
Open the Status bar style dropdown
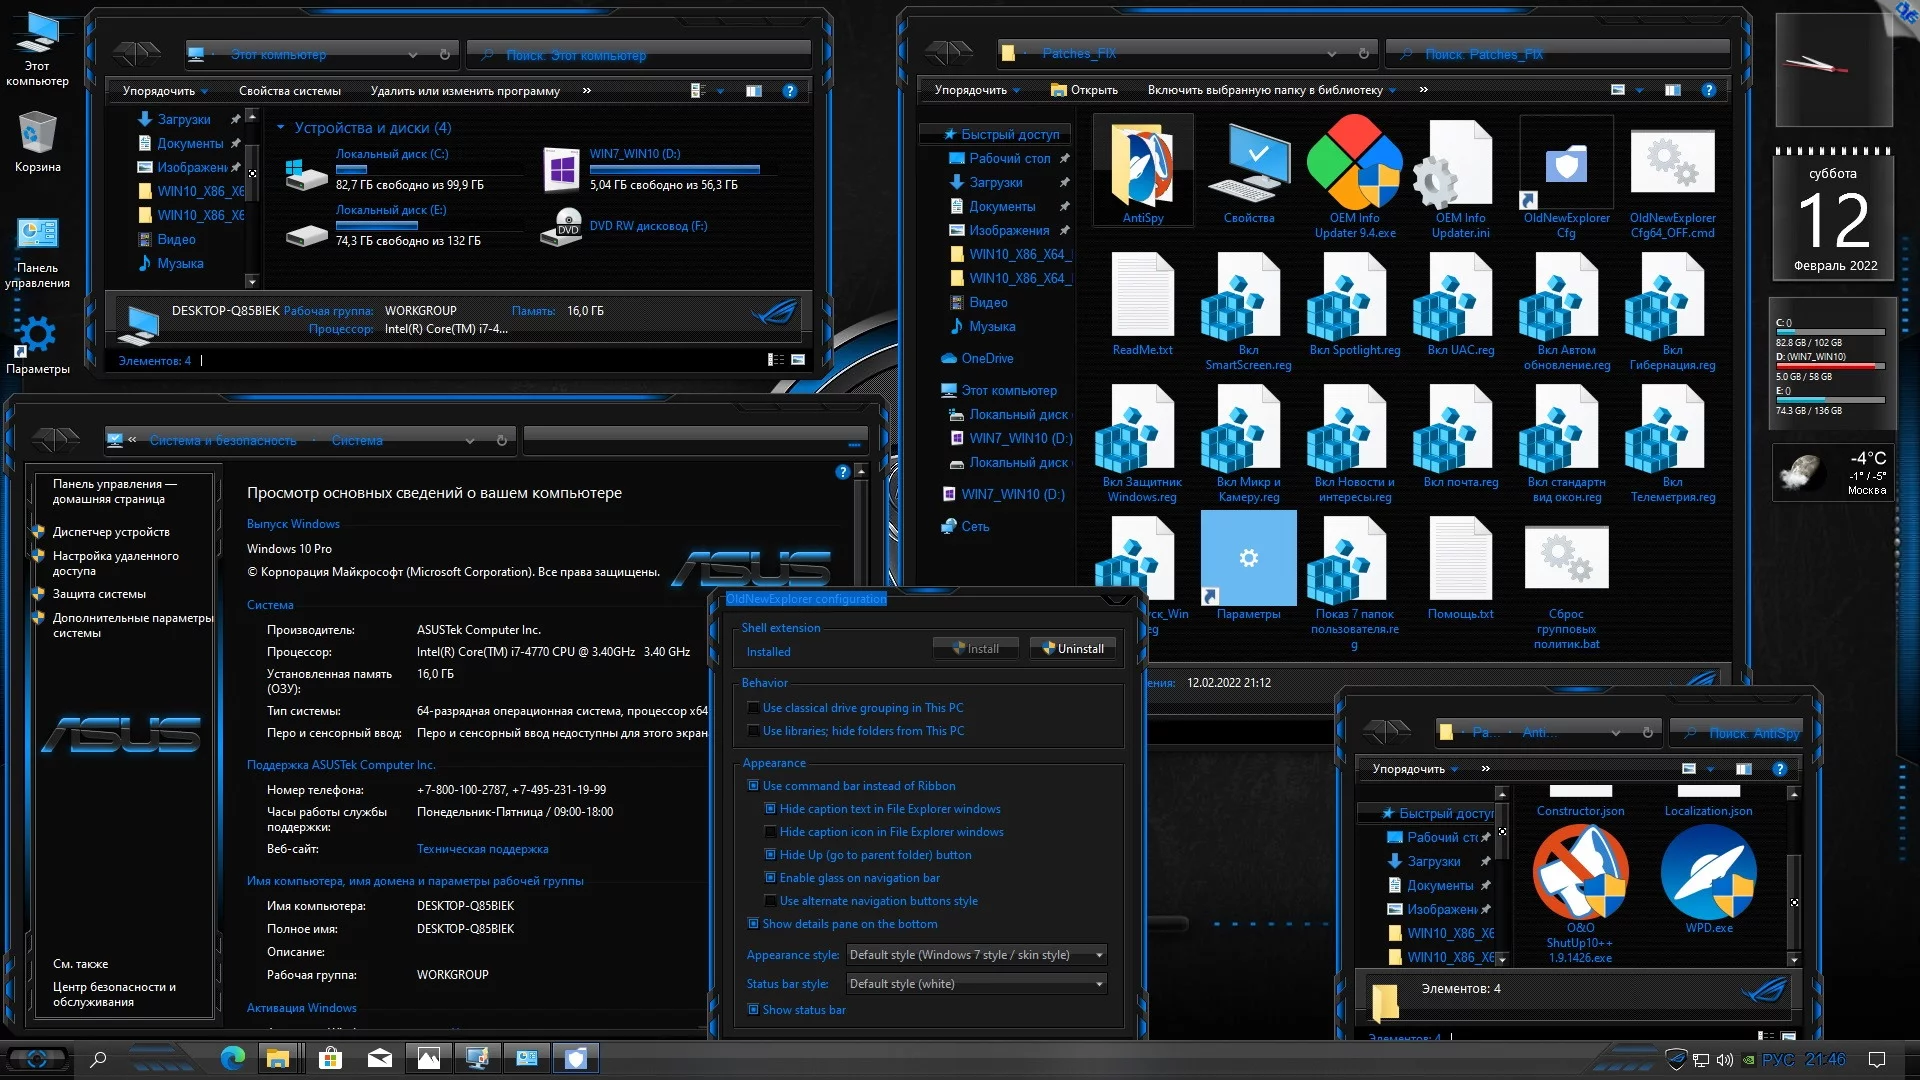[975, 984]
